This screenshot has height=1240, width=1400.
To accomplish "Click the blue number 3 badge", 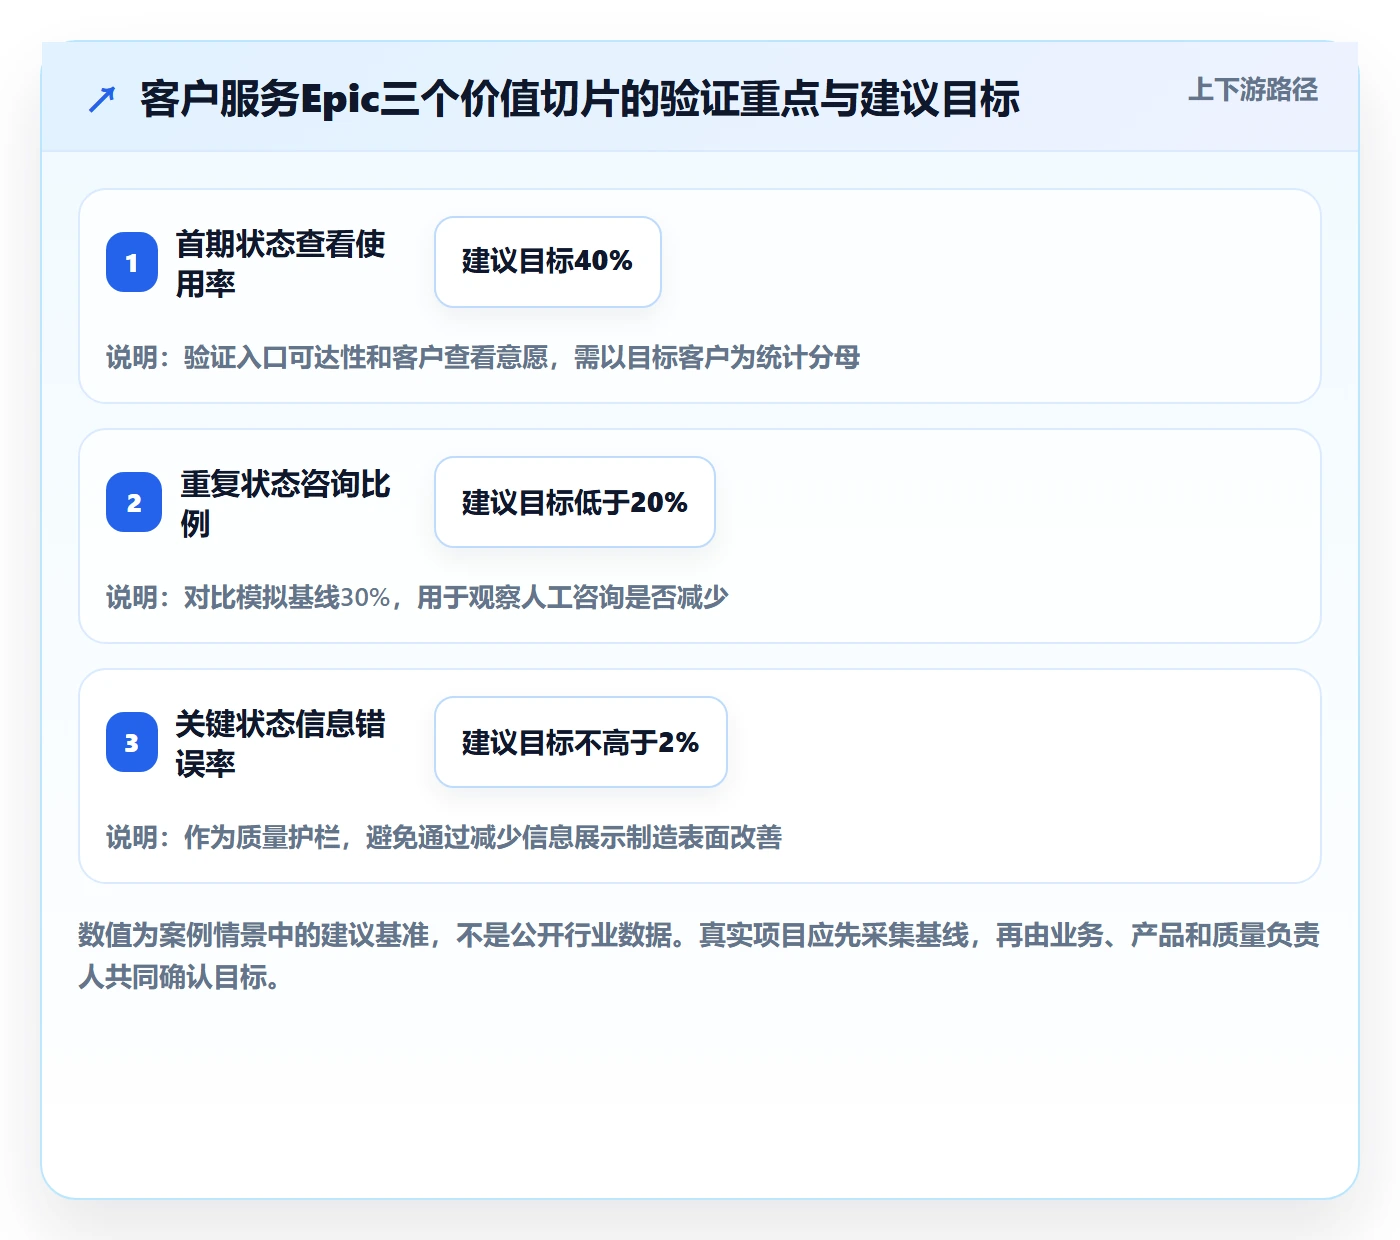I will coord(132,742).
